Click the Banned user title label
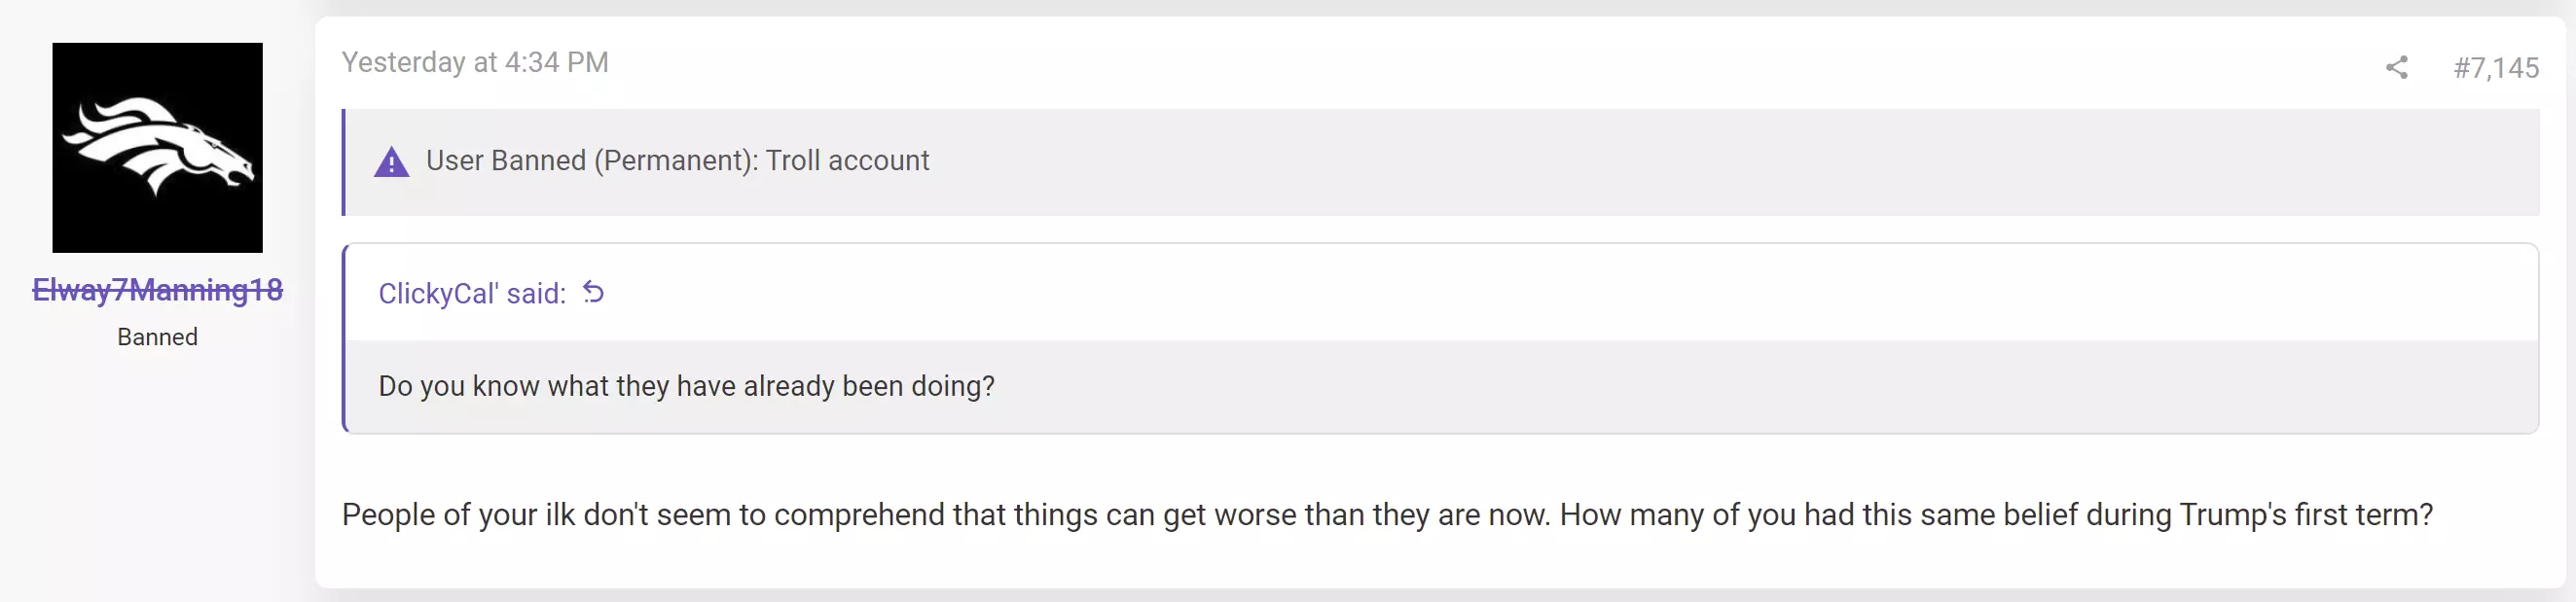The height and width of the screenshot is (602, 2576). coord(157,337)
